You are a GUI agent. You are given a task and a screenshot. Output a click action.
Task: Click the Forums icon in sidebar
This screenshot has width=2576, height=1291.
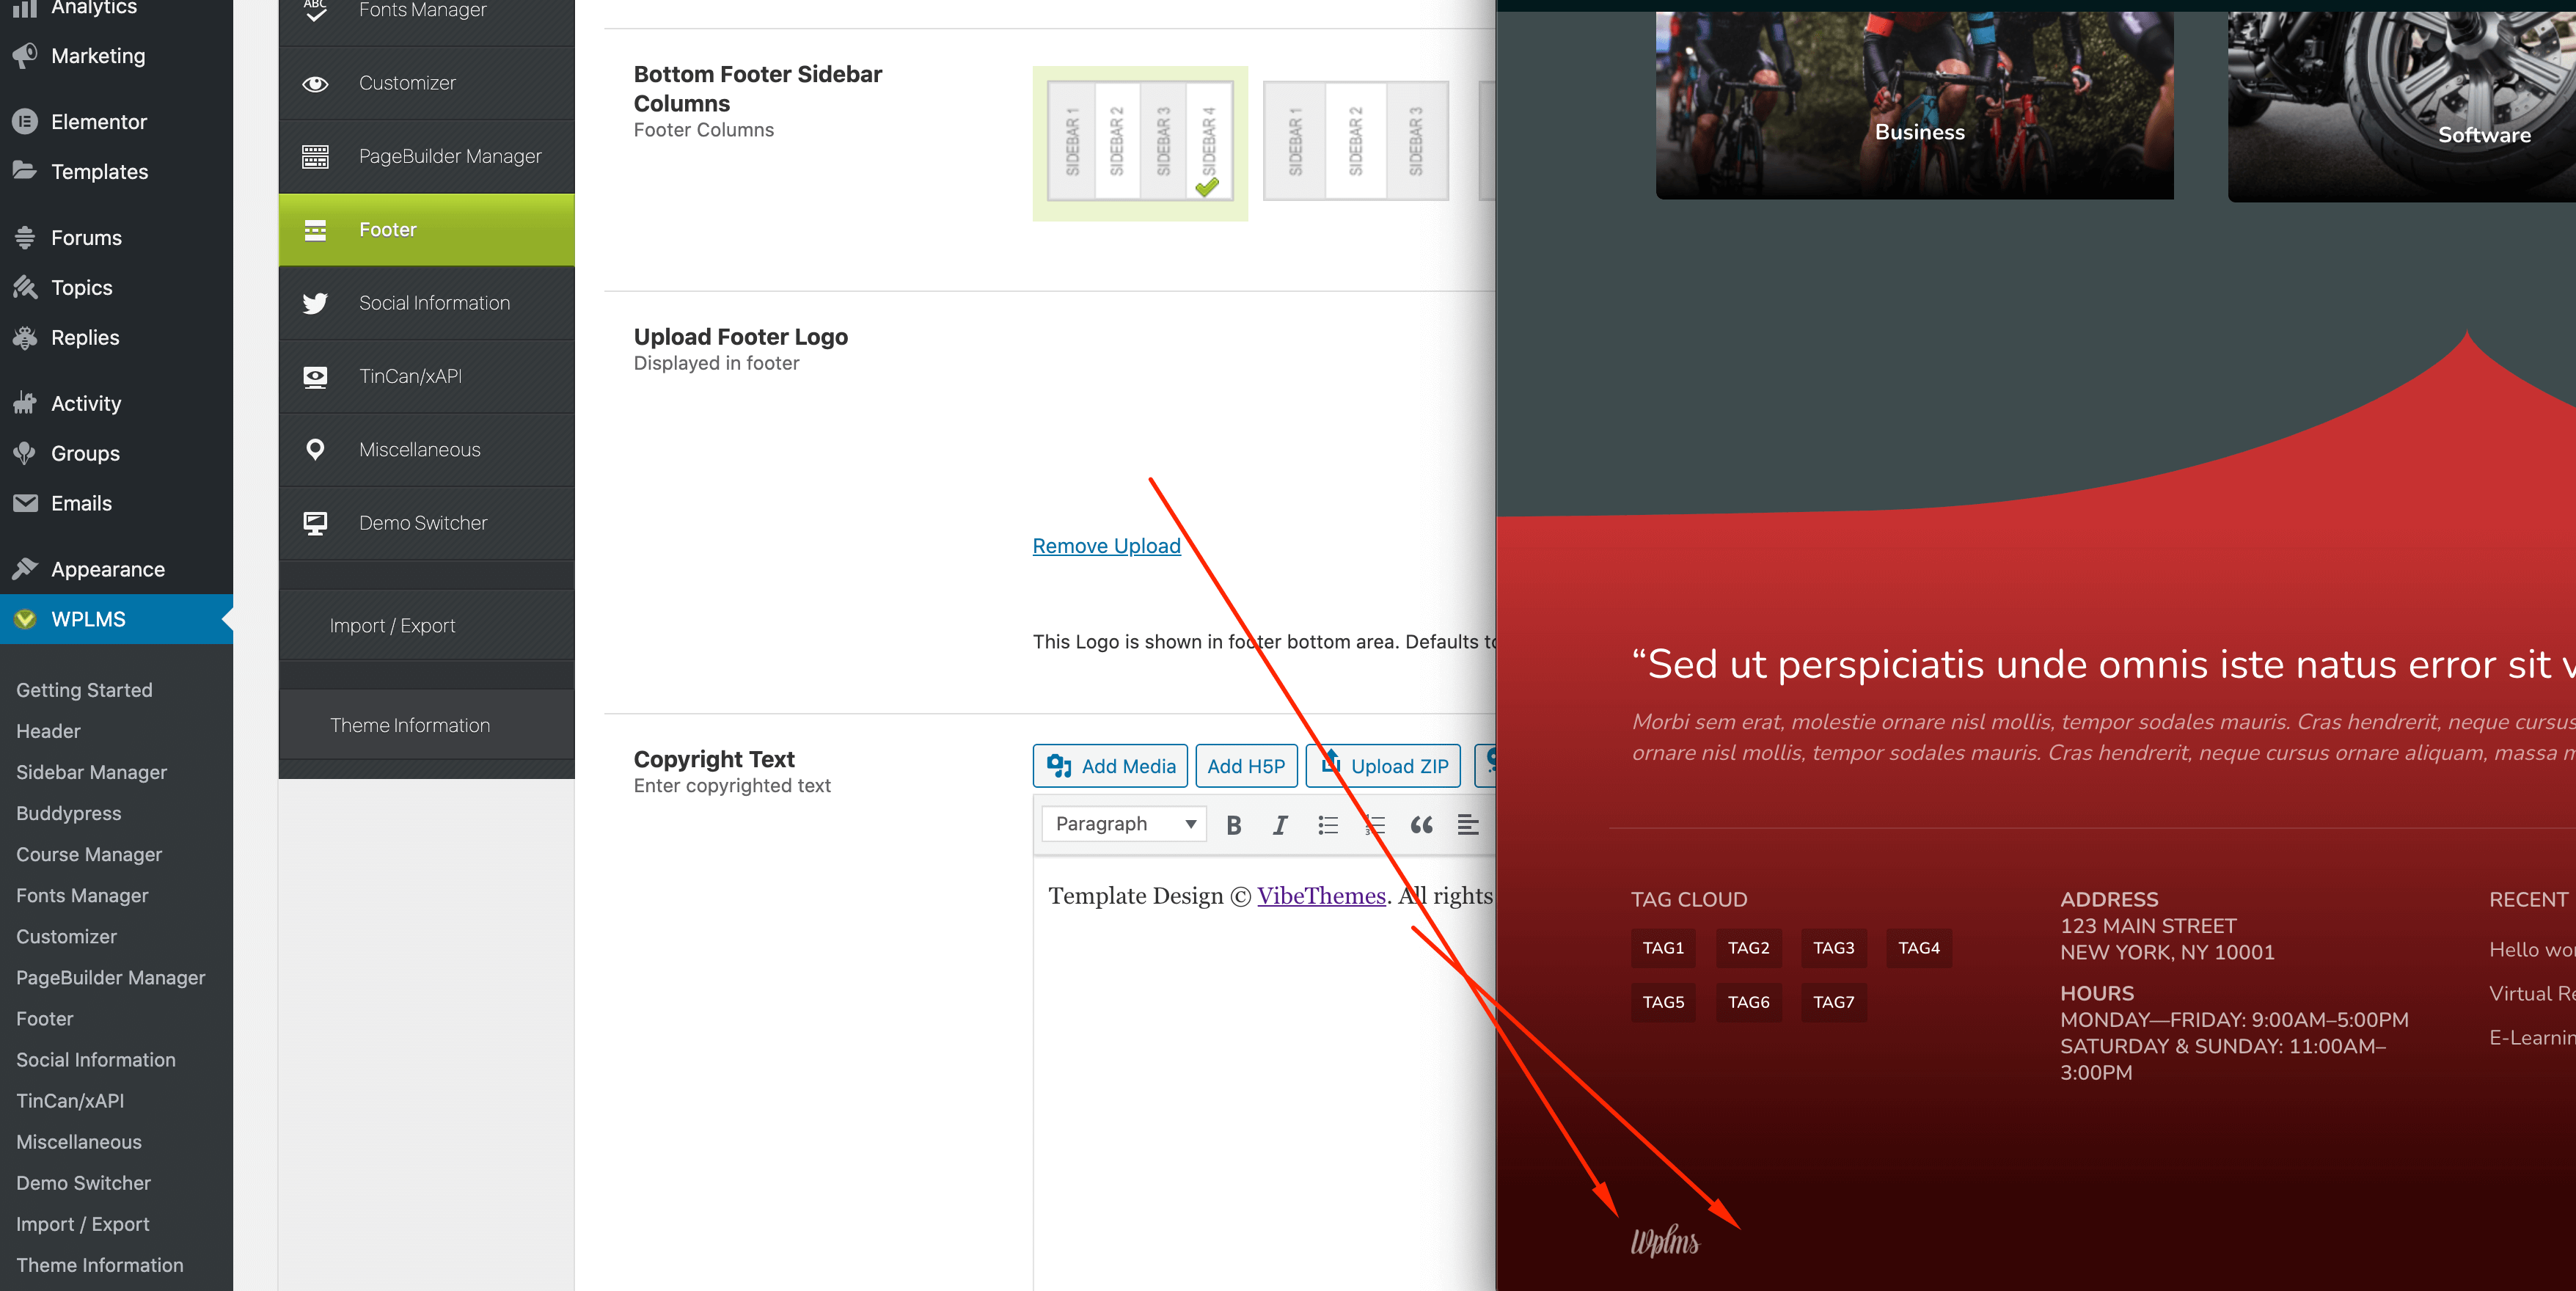25,238
